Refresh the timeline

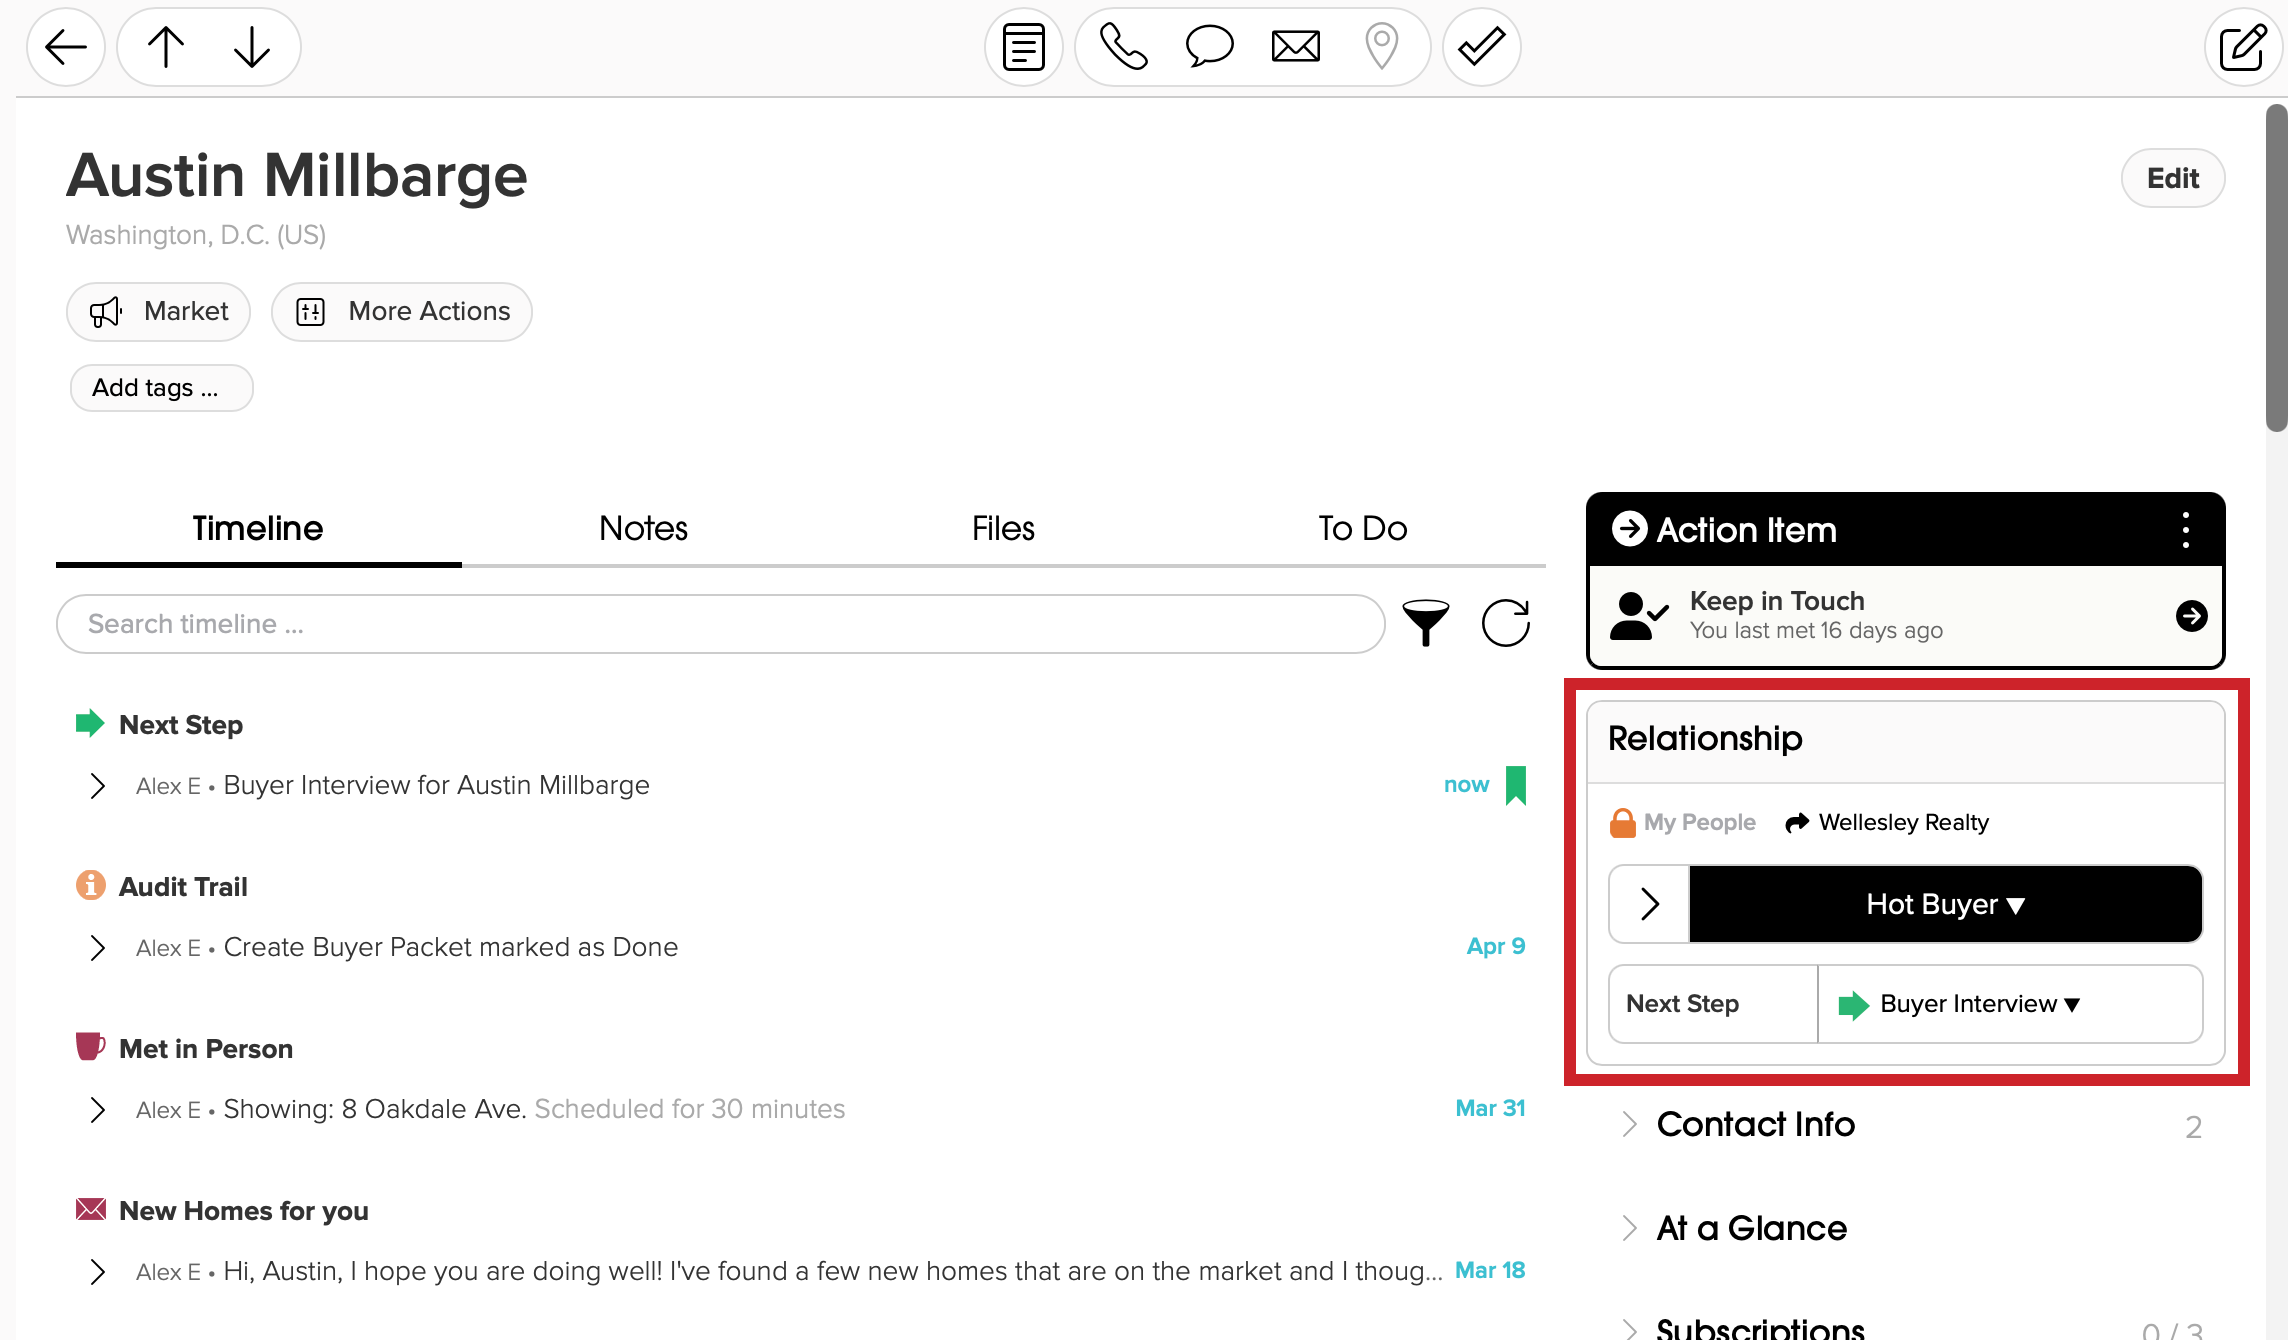click(1506, 623)
